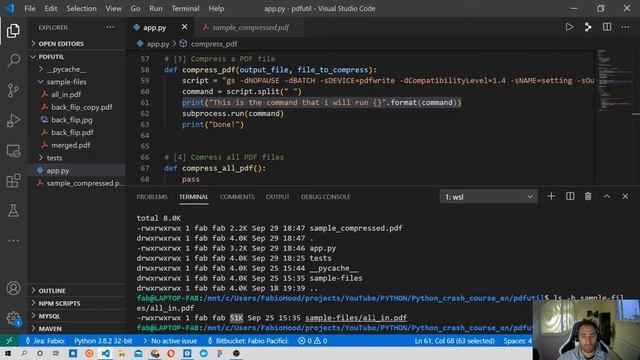Open VS Code icon in the taskbar

click(105, 353)
